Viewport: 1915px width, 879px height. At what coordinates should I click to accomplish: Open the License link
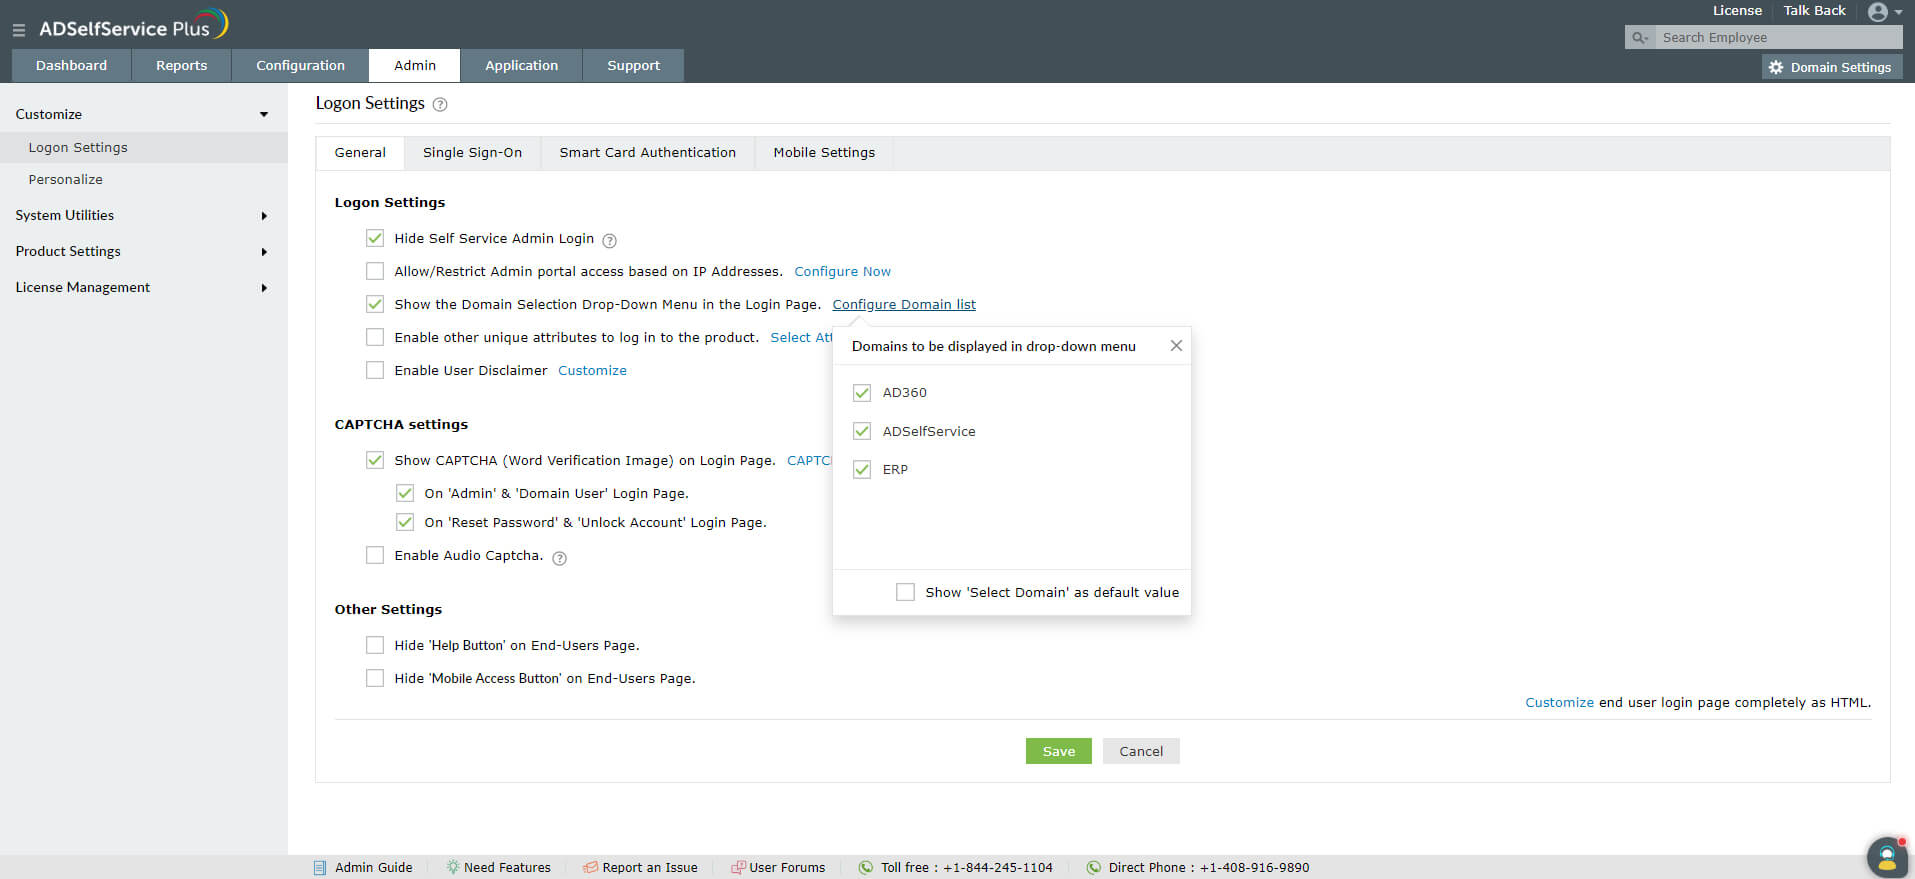(x=1738, y=10)
